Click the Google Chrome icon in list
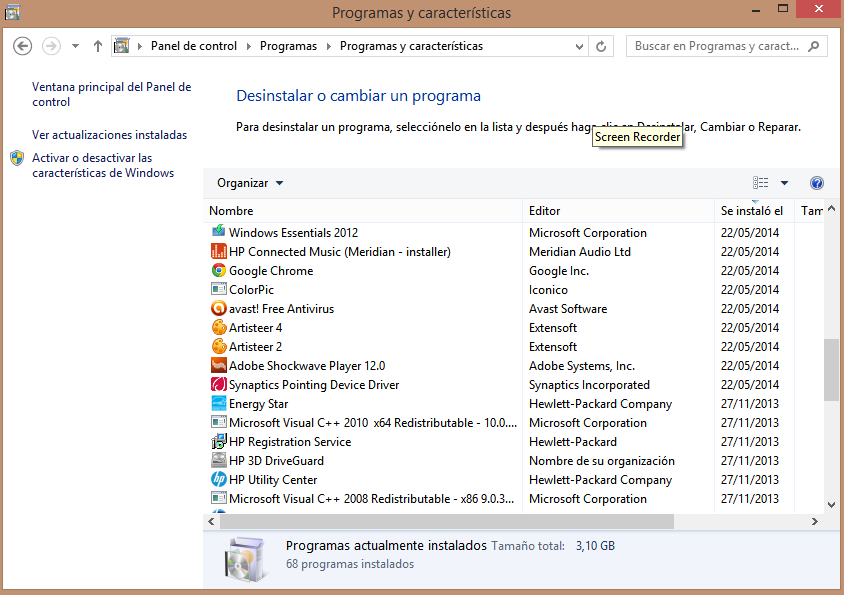Screen dimensions: 844x595 [219, 270]
